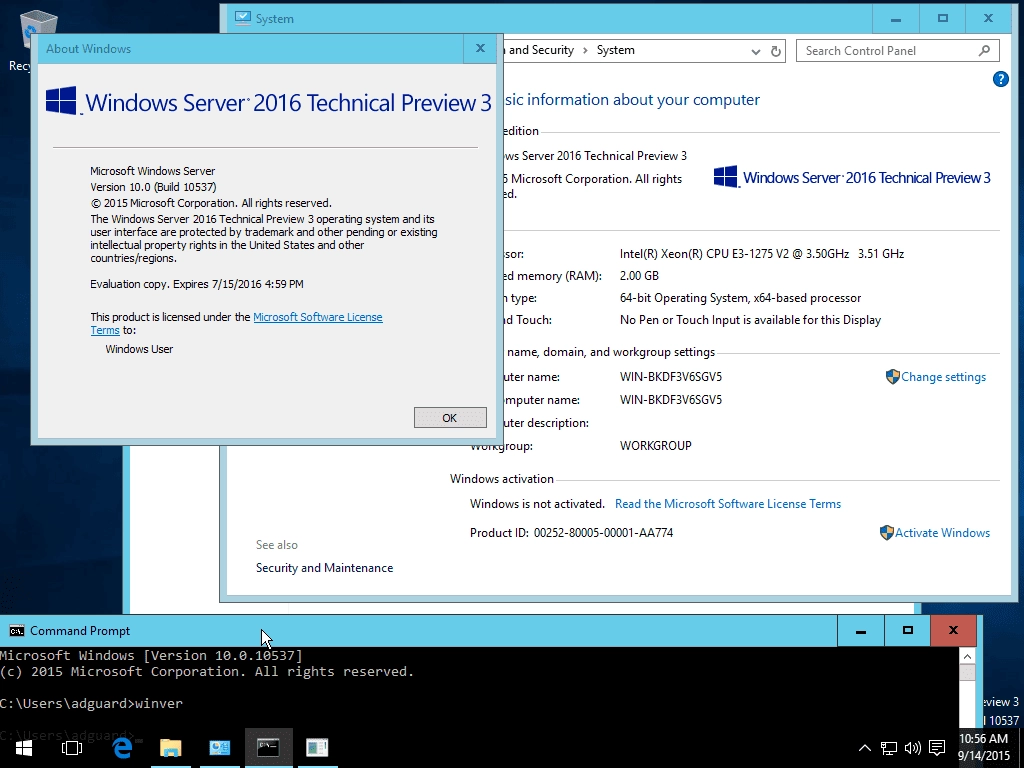Click the System breadcrumb in address bar

coord(615,50)
